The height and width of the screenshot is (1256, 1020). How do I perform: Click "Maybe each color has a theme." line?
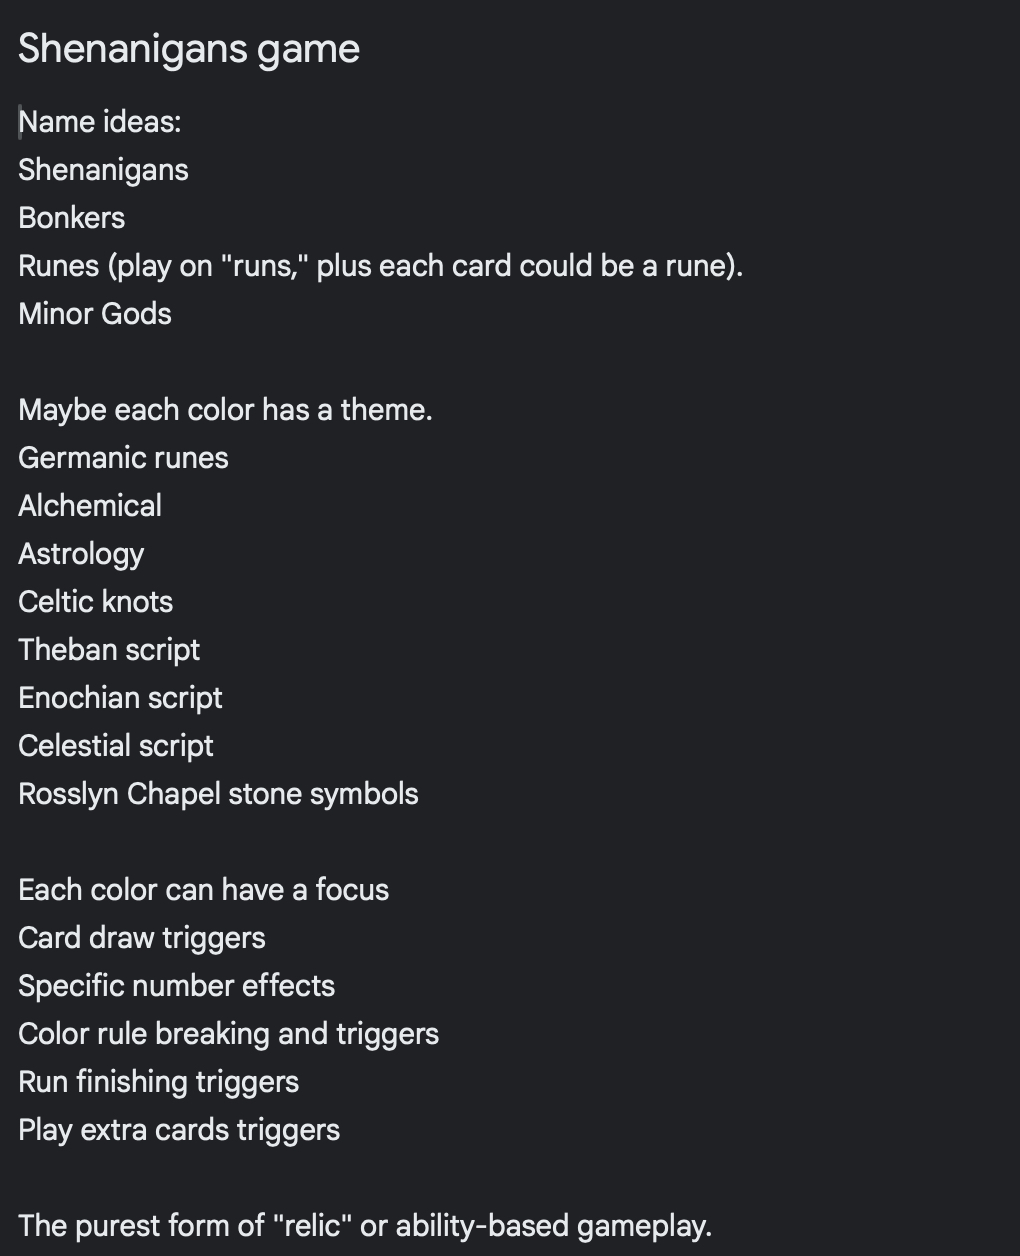coord(225,410)
